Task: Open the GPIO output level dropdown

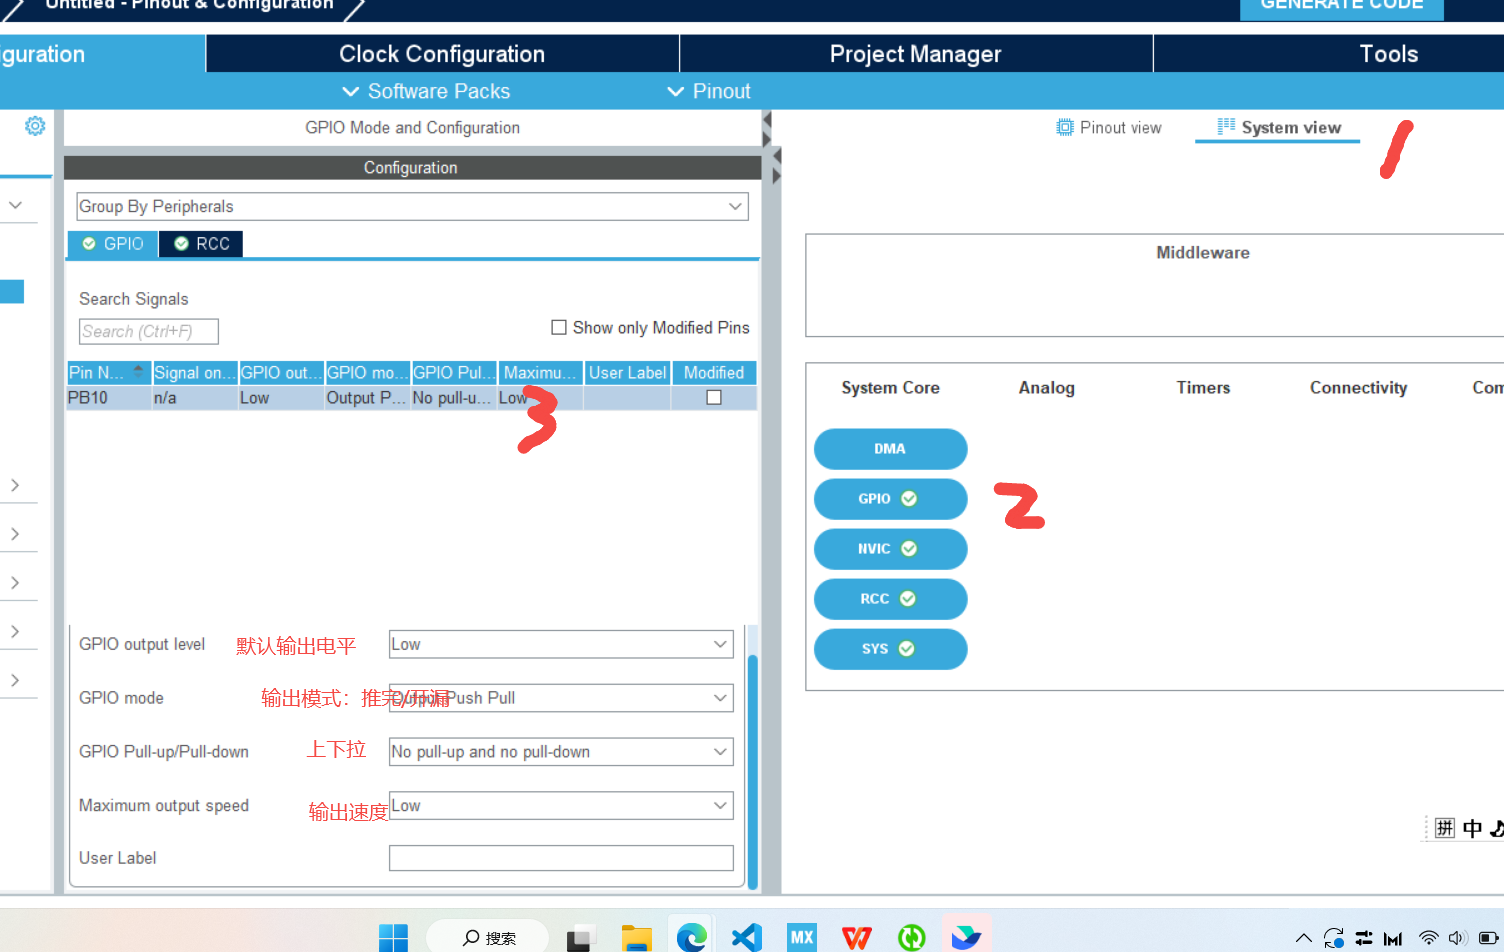Action: click(x=561, y=644)
